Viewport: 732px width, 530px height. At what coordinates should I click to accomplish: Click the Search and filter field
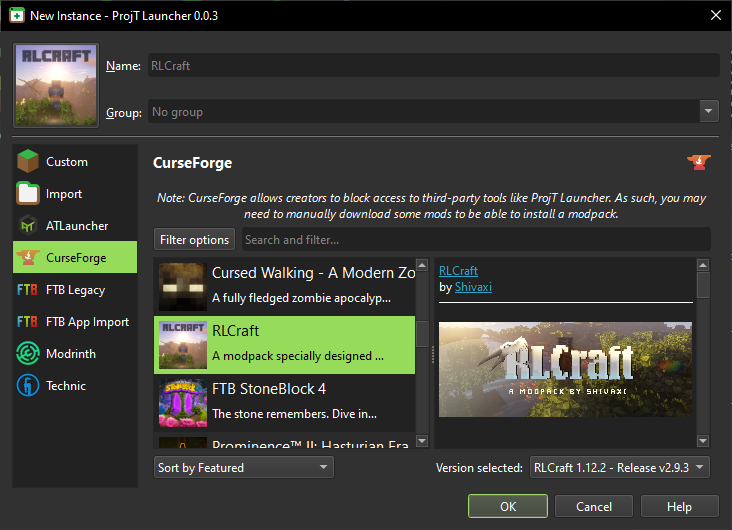pos(476,240)
